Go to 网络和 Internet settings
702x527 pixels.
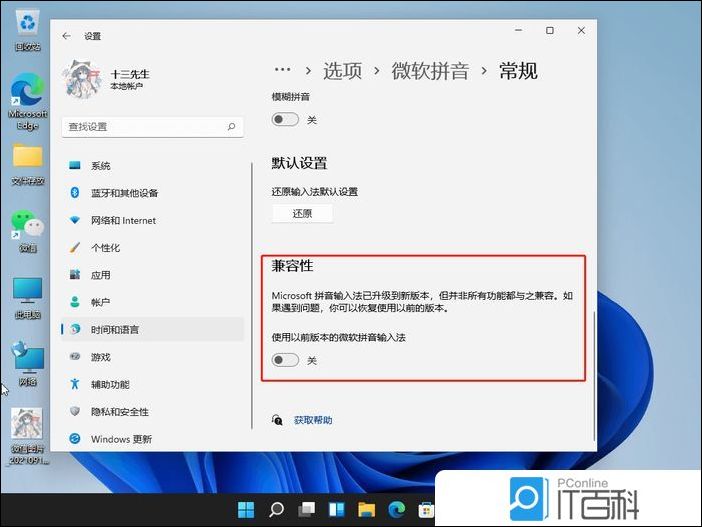tap(152, 220)
